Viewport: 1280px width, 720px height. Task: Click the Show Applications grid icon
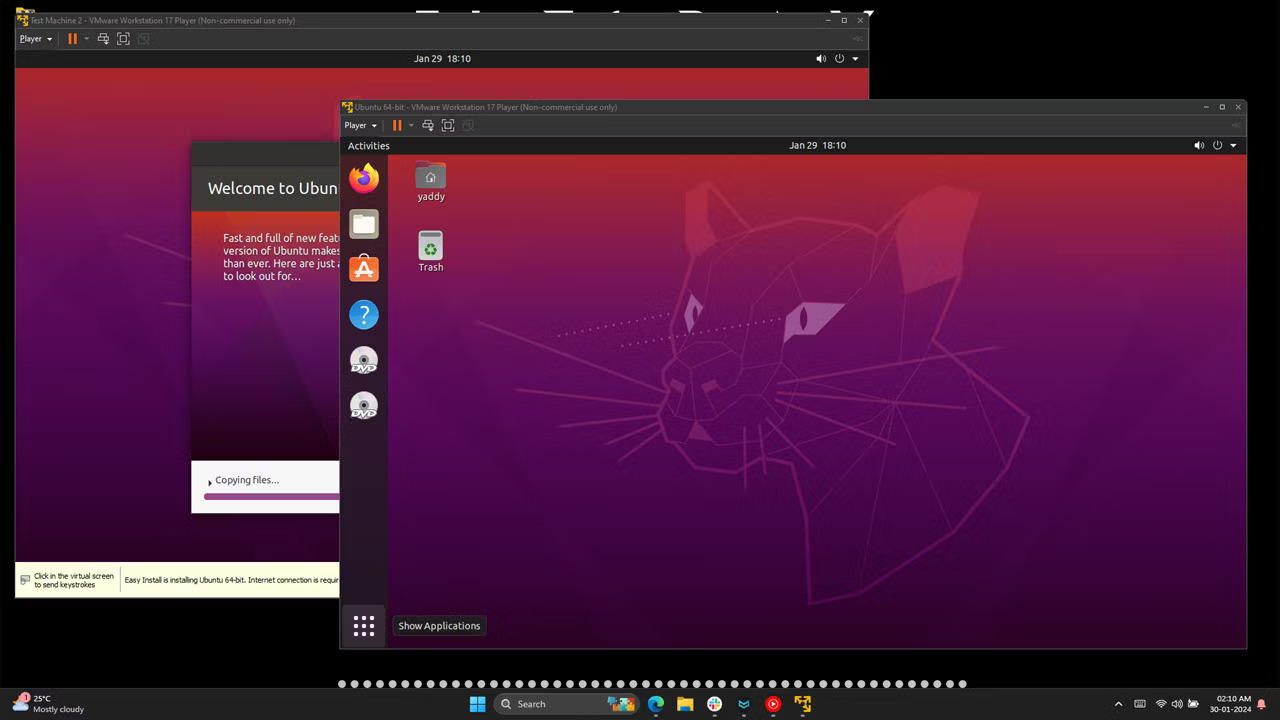tap(363, 625)
